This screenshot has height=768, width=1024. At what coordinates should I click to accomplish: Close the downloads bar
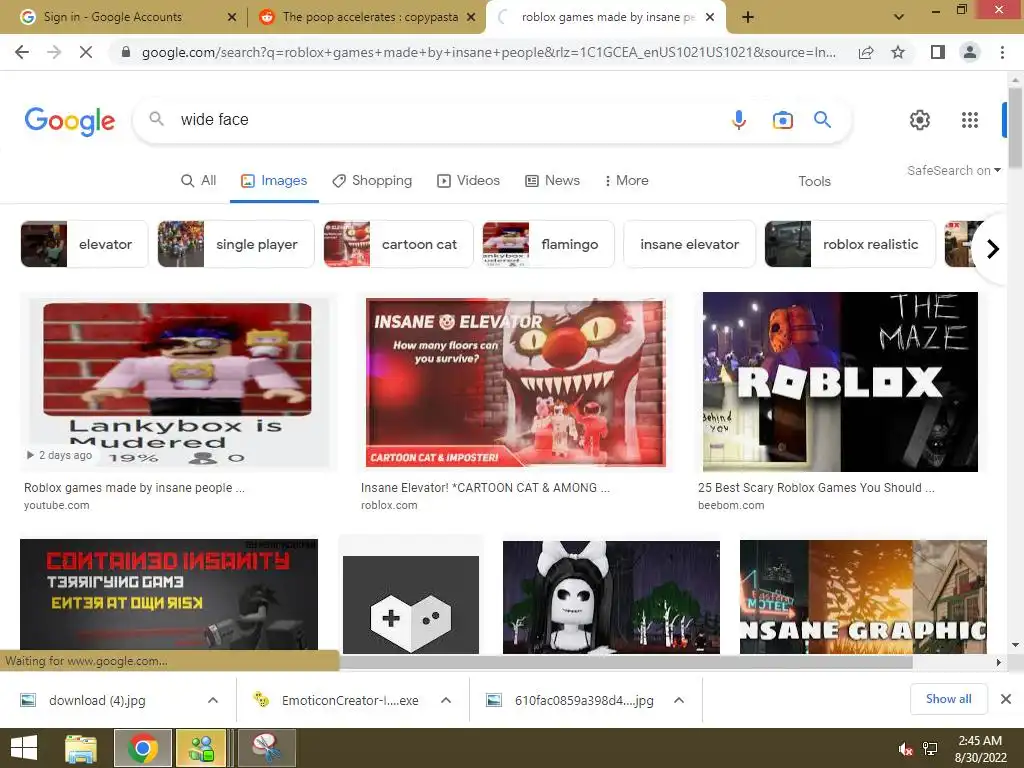(1006, 699)
